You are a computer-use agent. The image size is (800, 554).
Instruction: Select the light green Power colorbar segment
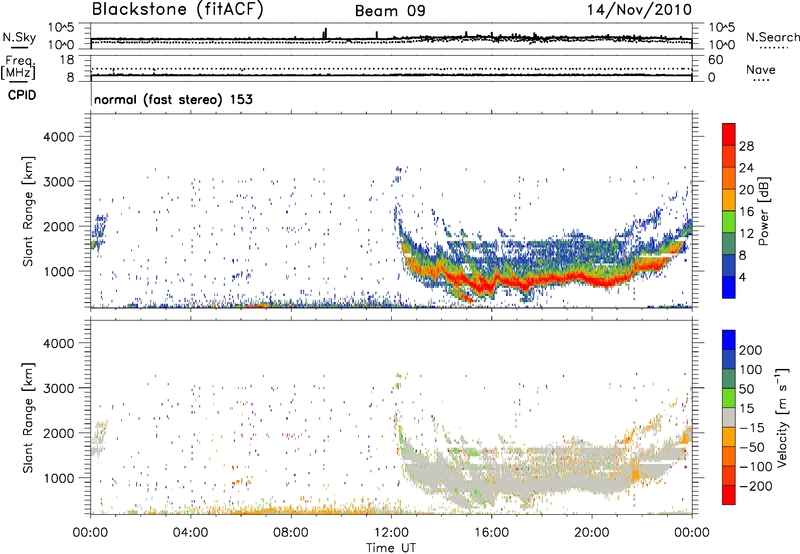pos(729,222)
